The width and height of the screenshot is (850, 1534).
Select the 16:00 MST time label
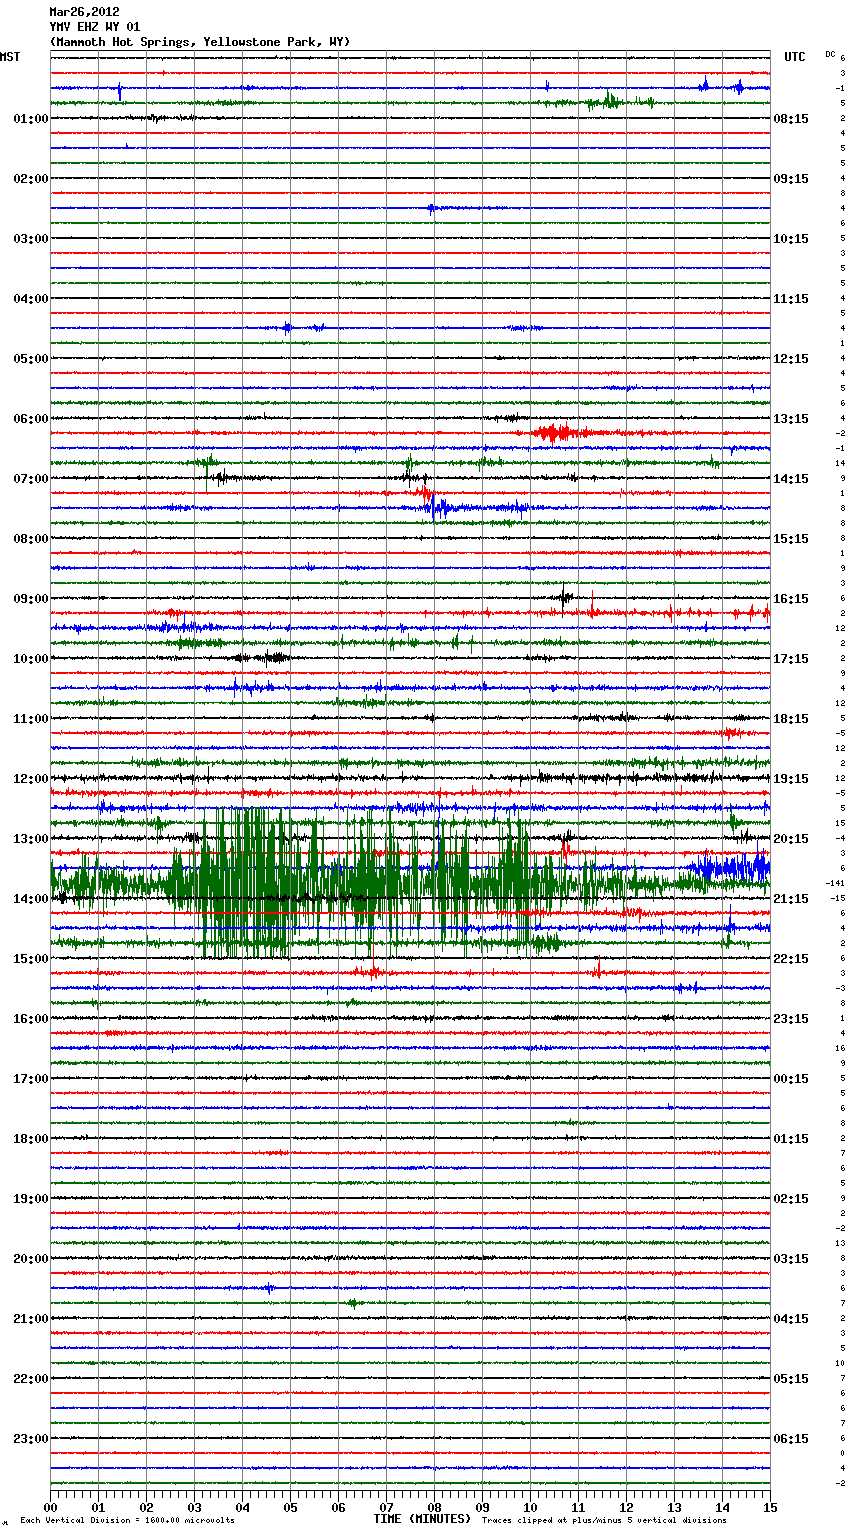coord(30,1019)
